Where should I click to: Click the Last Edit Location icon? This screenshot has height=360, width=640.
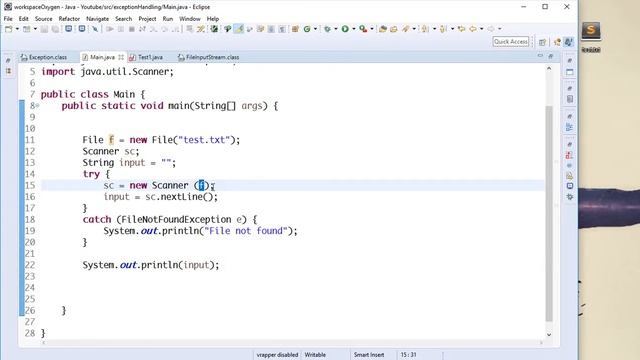click(x=462, y=29)
